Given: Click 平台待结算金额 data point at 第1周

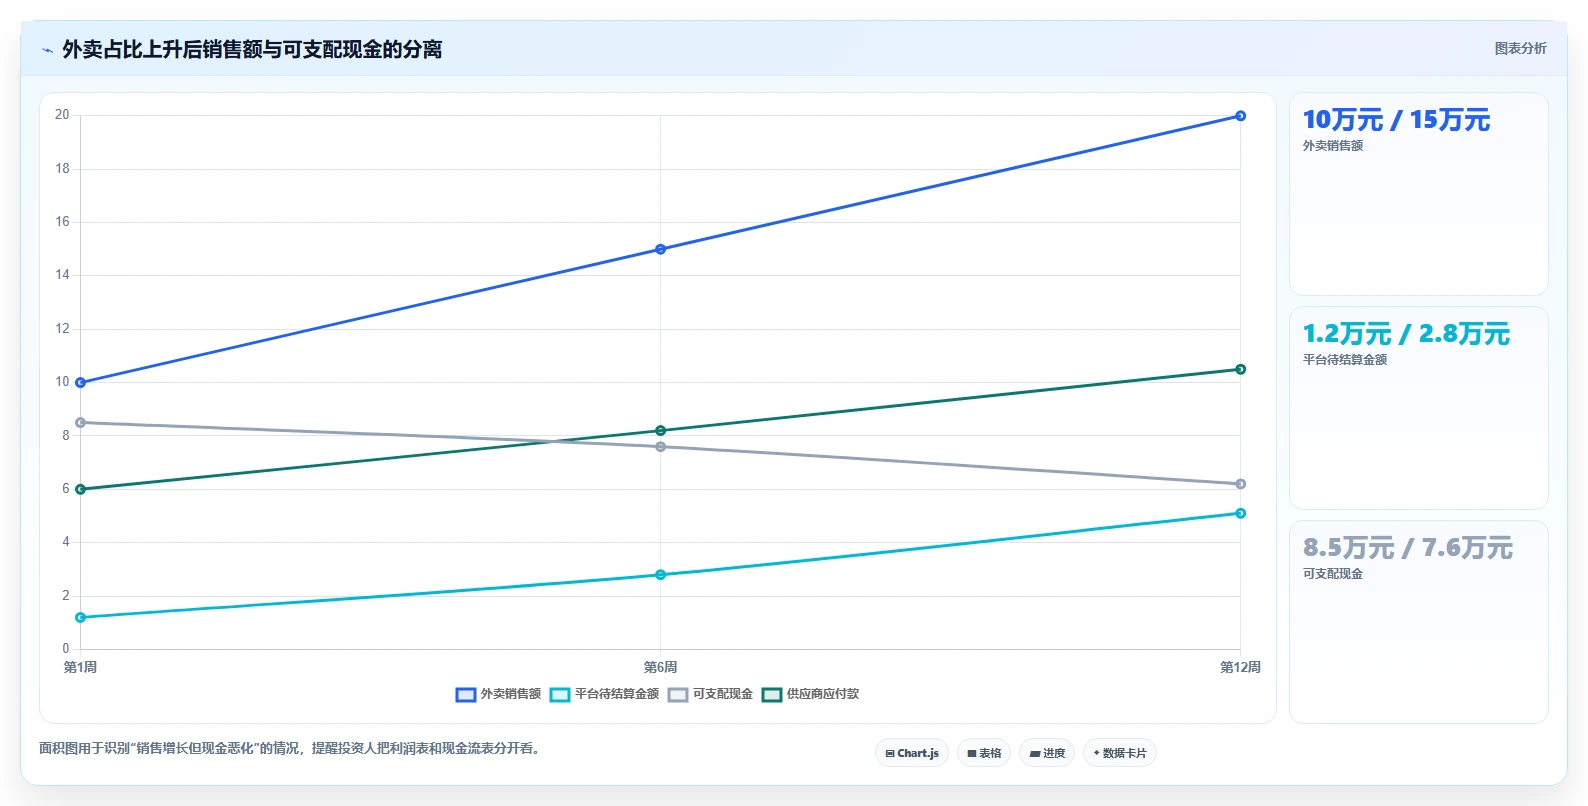Looking at the screenshot, I should point(81,617).
